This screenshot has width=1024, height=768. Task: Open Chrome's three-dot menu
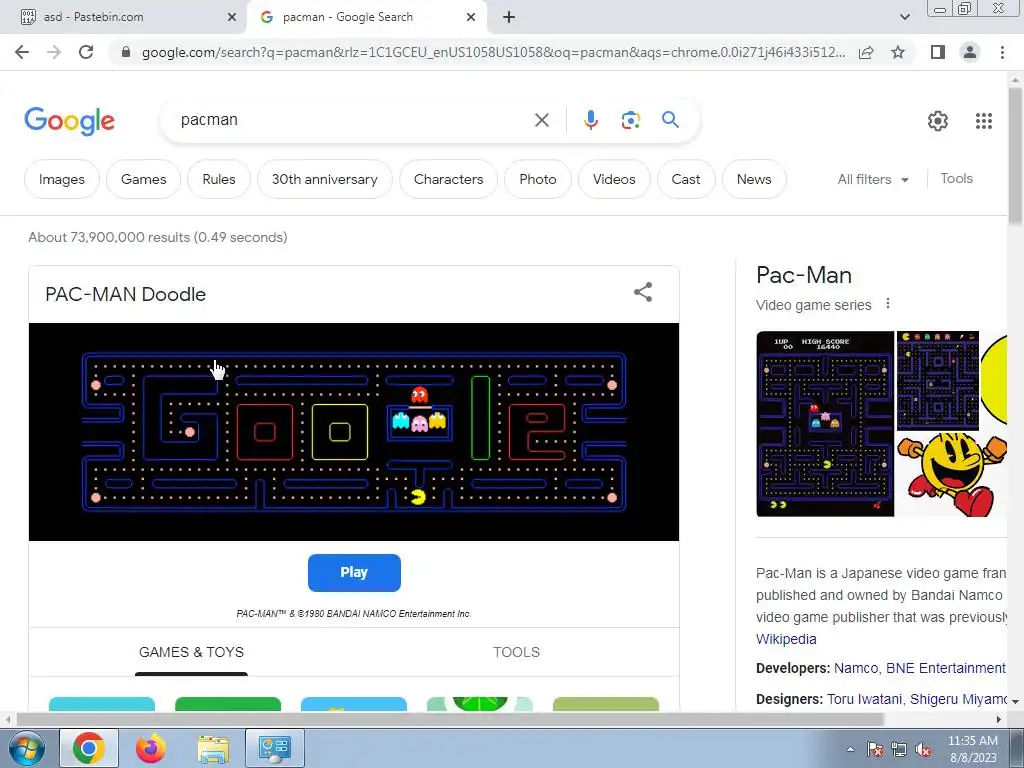click(x=1002, y=52)
